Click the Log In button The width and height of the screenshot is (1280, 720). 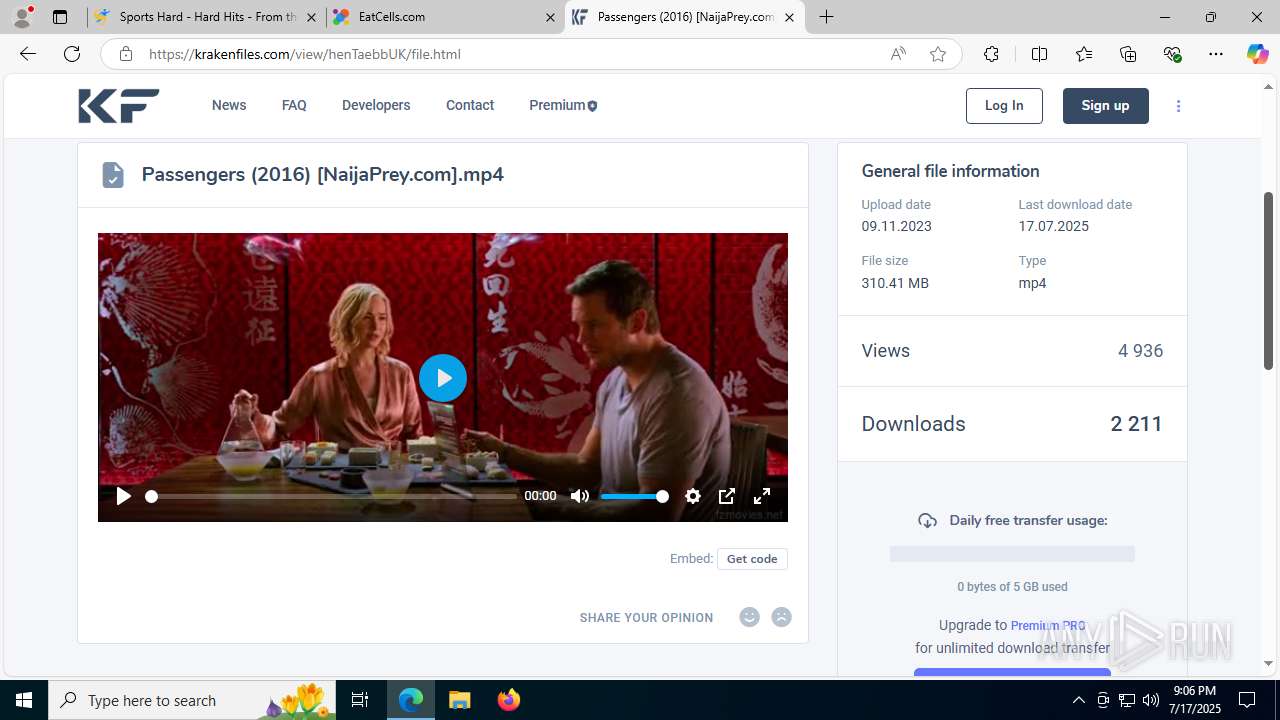click(x=1004, y=106)
